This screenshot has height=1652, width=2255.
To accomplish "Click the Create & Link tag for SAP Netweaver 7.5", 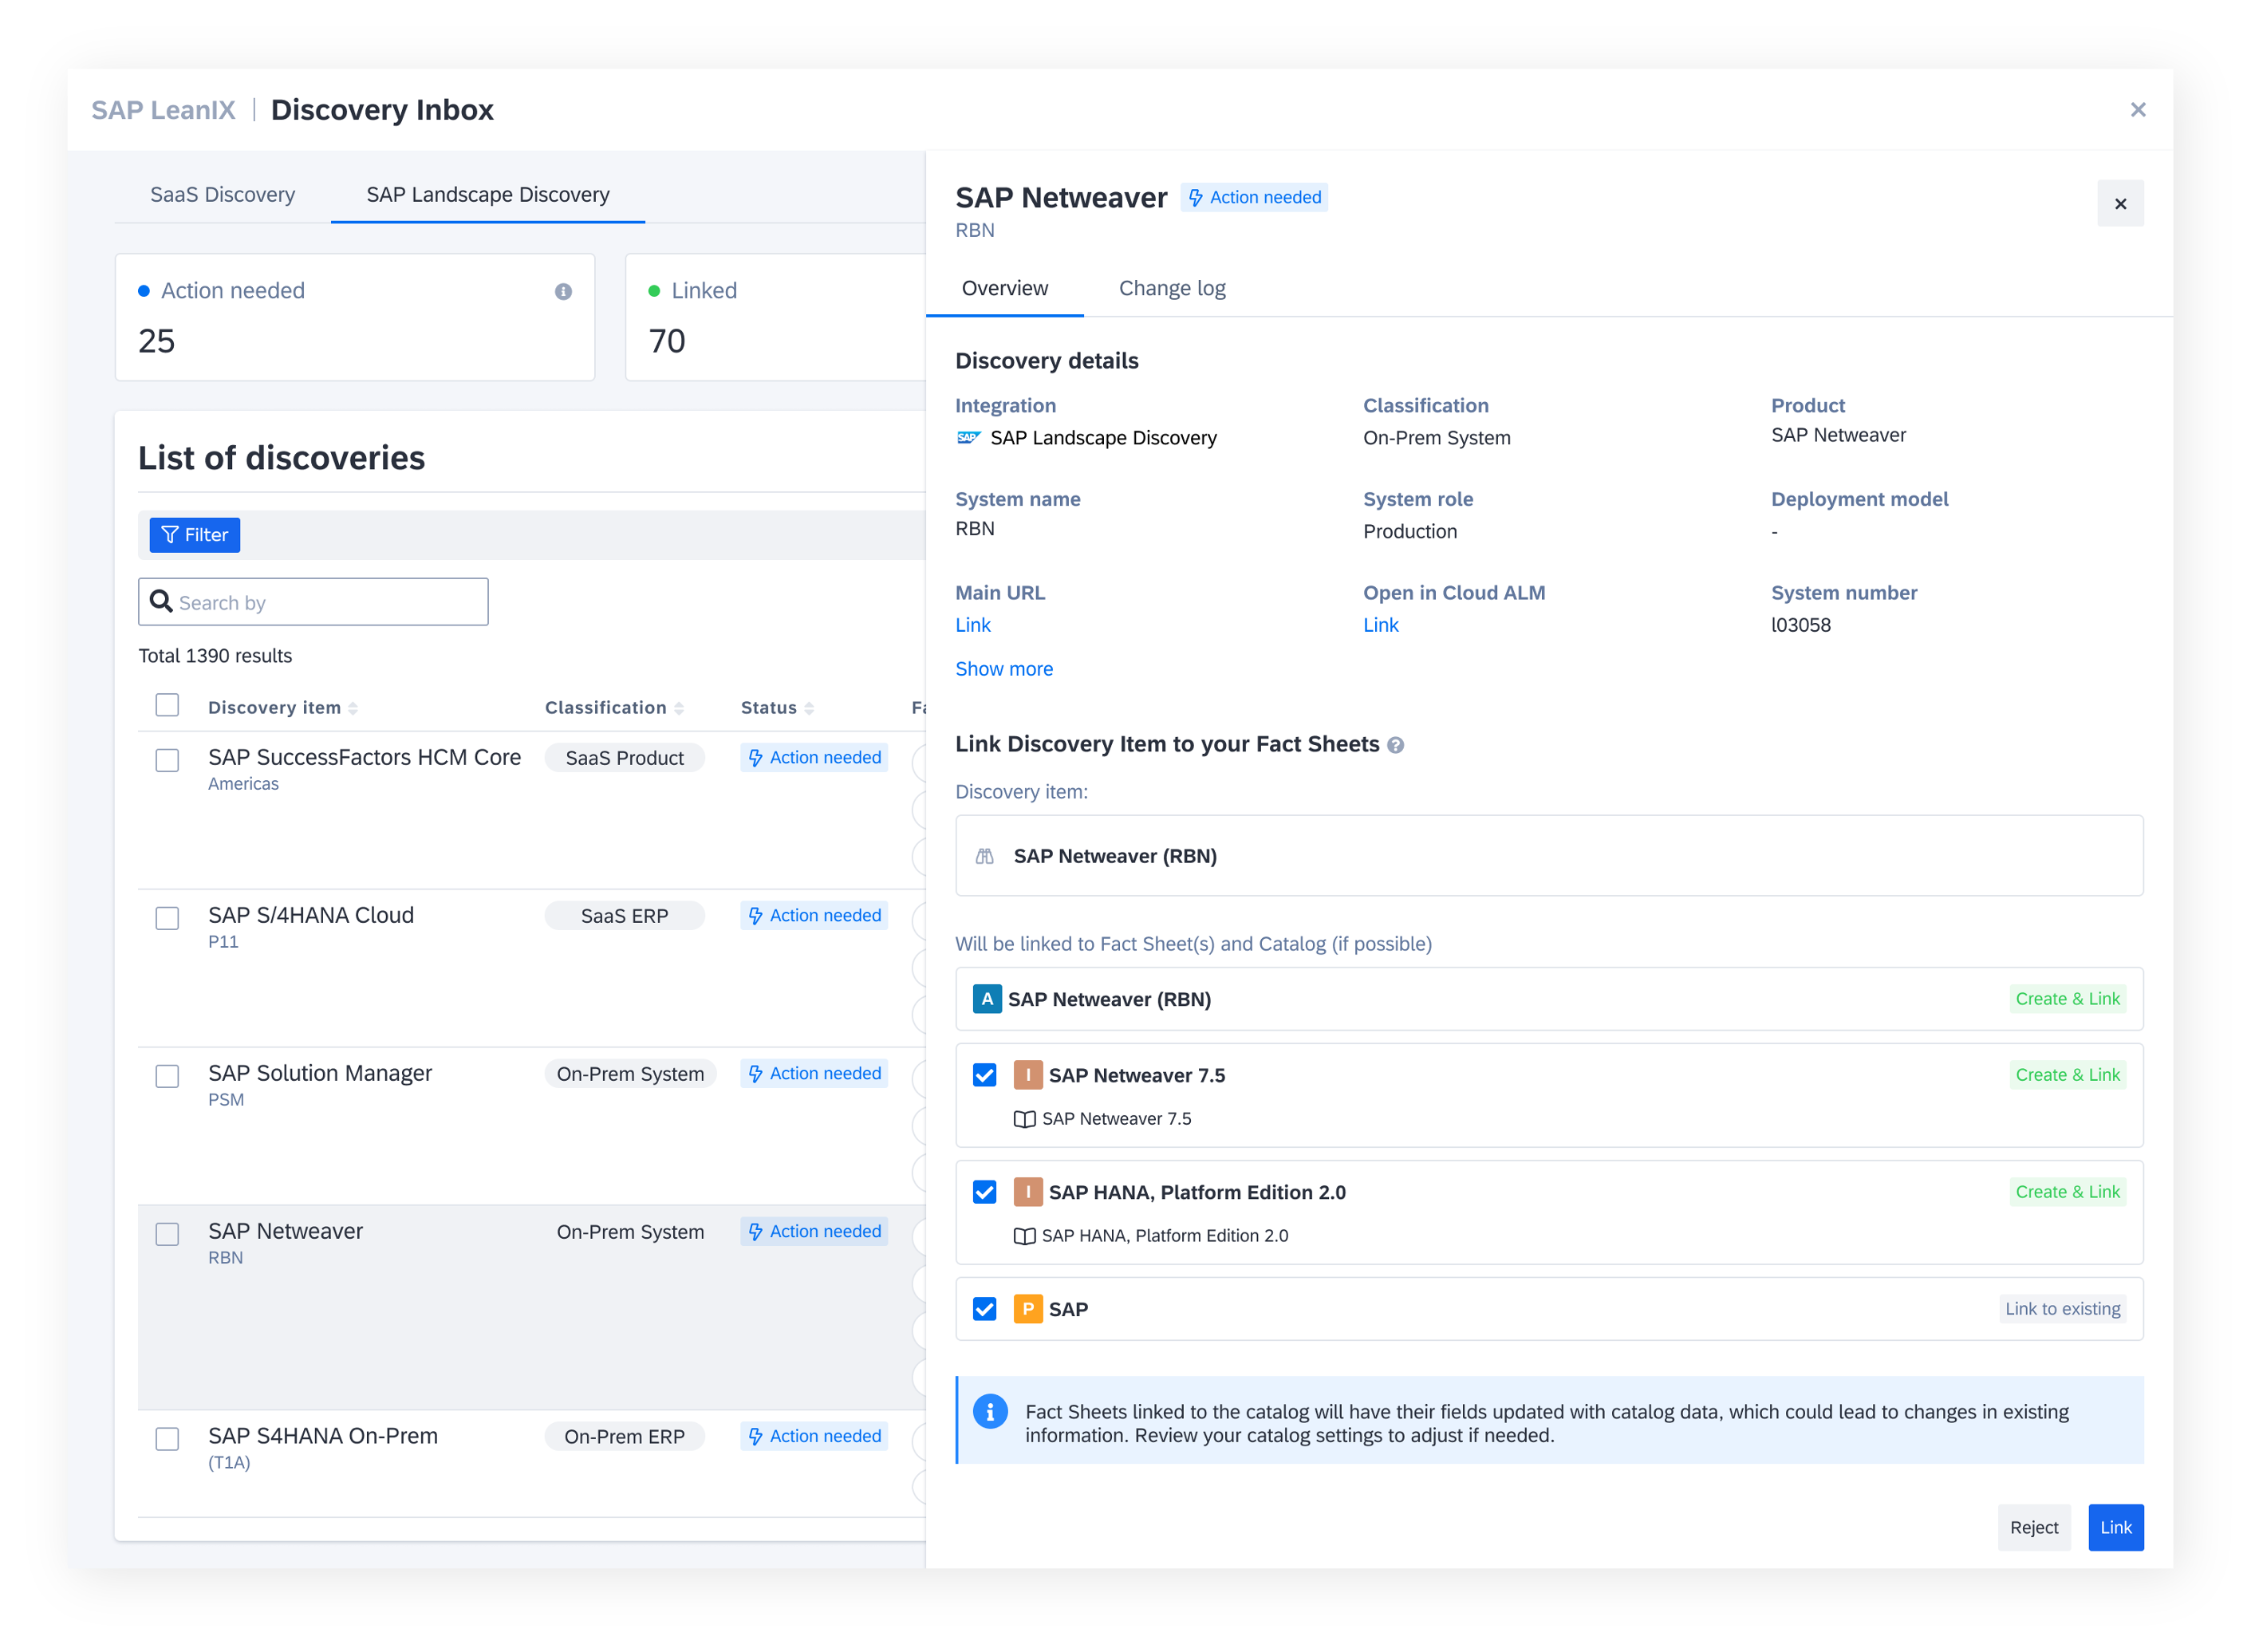I will [x=2067, y=1075].
